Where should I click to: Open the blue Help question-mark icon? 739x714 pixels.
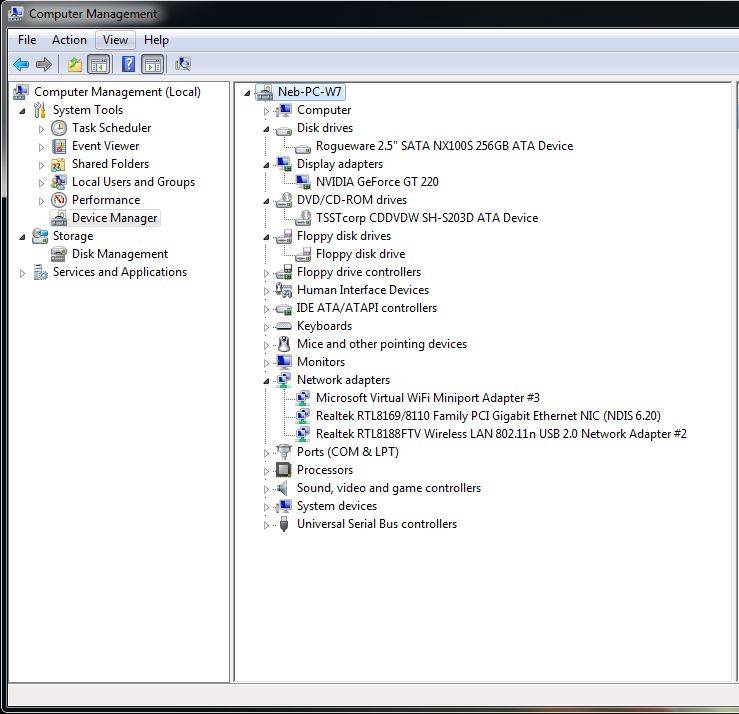pos(129,64)
